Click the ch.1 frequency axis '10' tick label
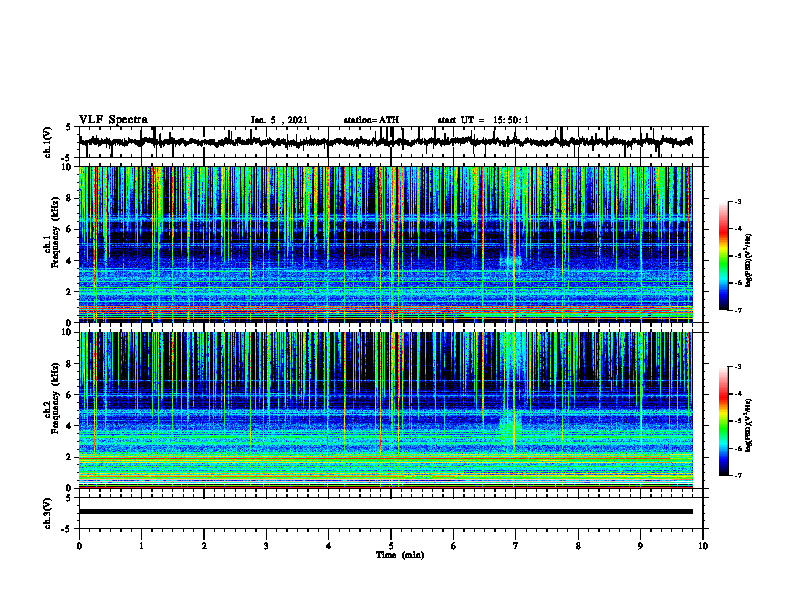Viewport: 792px width, 612px height. pos(69,167)
